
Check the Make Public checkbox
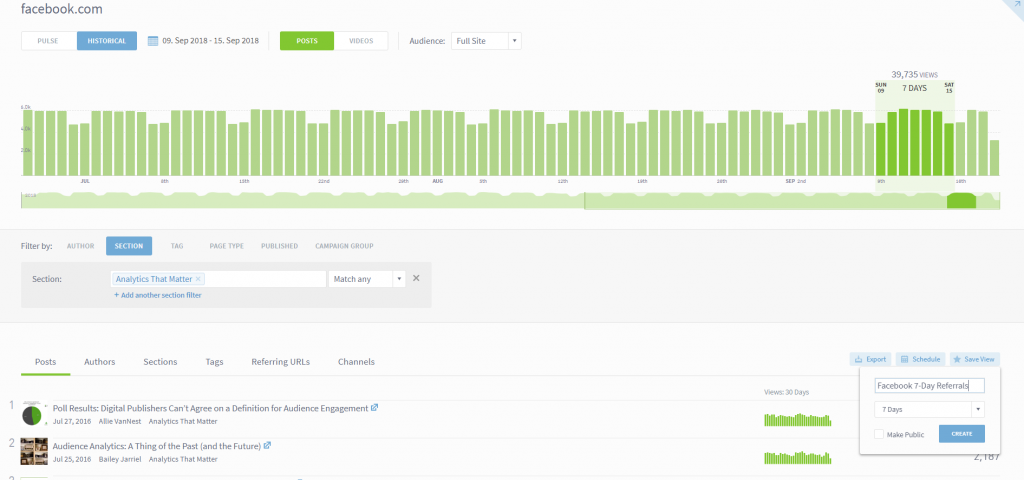[879, 434]
